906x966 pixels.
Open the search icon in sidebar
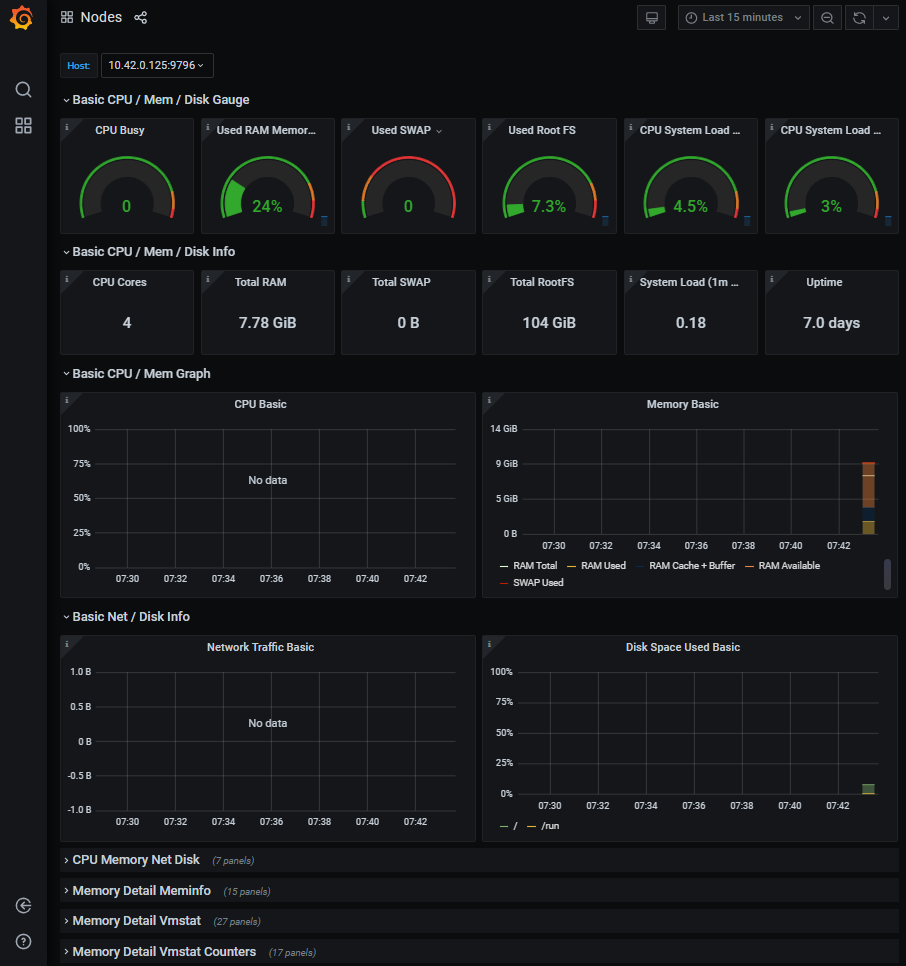[x=23, y=90]
